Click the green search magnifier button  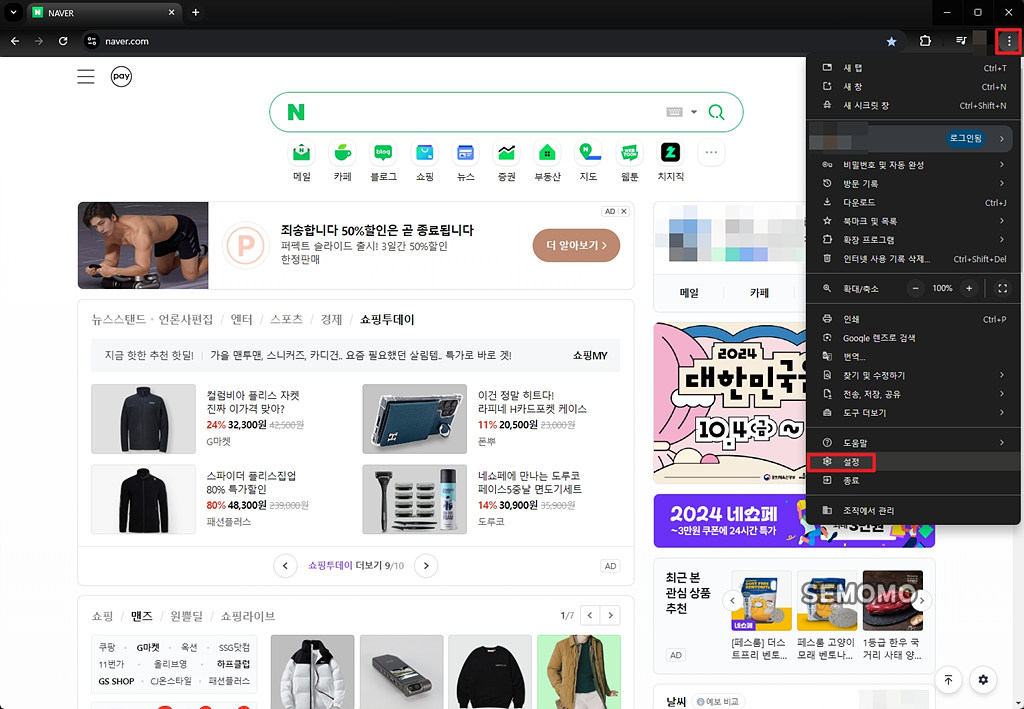pyautogui.click(x=716, y=112)
